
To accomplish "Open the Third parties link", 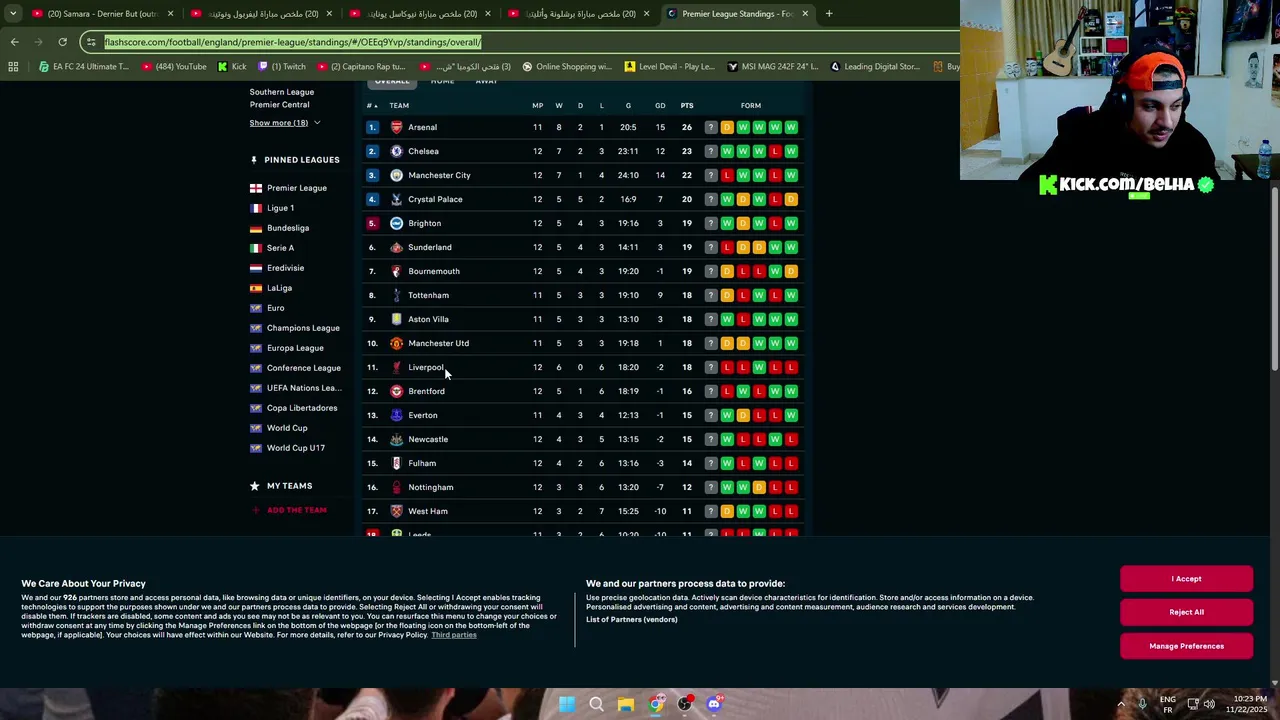I will pos(454,635).
